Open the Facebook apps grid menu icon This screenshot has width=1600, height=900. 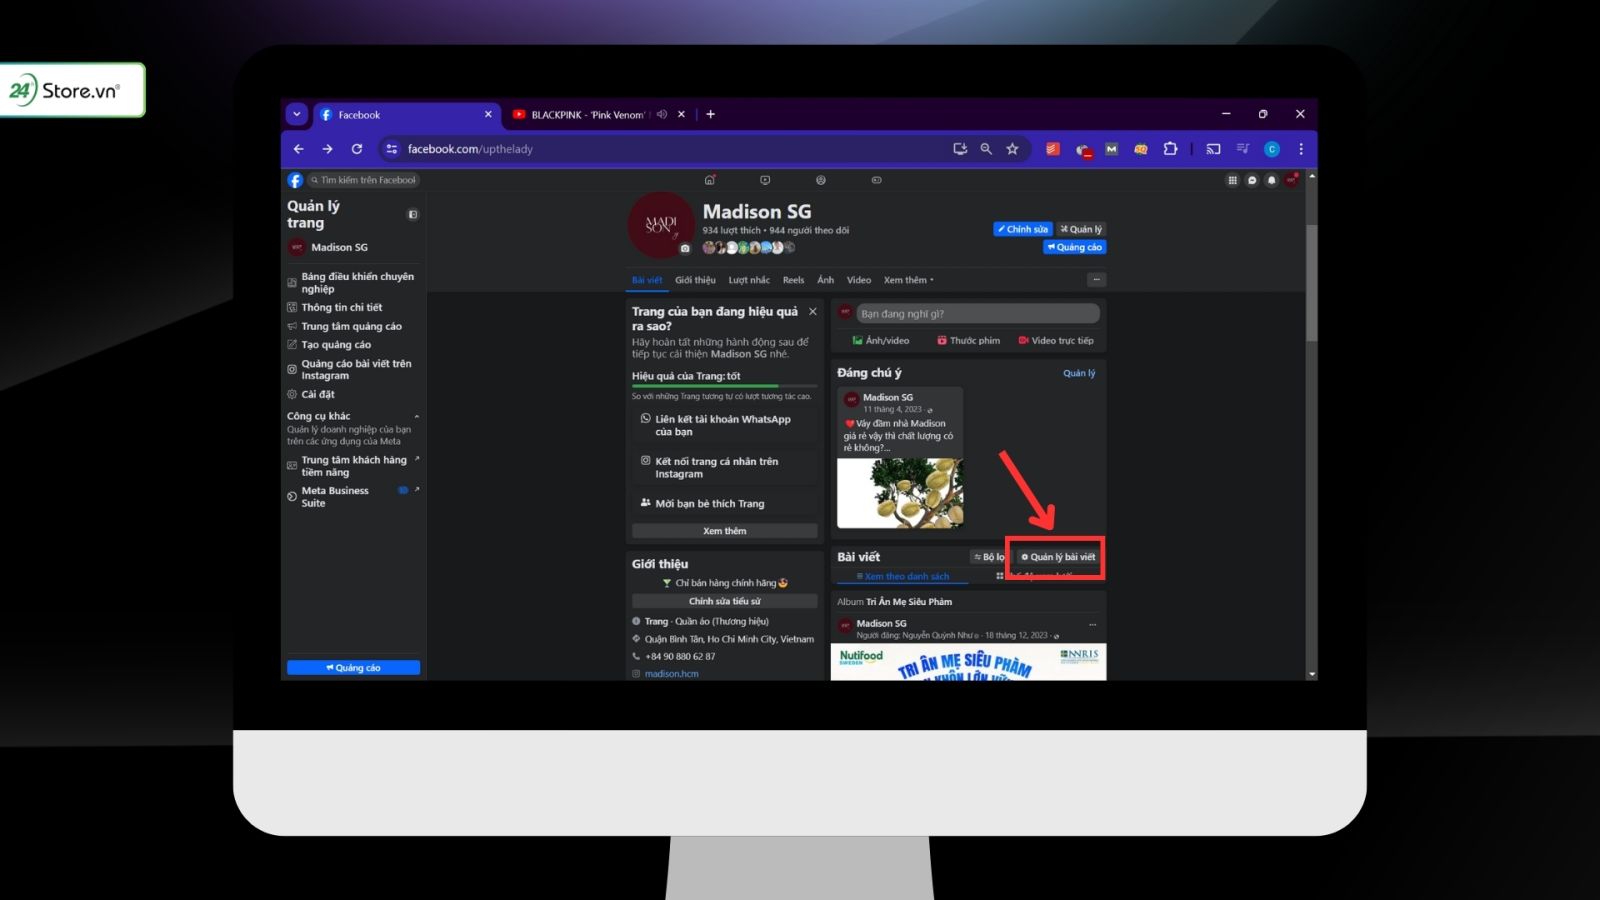pyautogui.click(x=1232, y=180)
